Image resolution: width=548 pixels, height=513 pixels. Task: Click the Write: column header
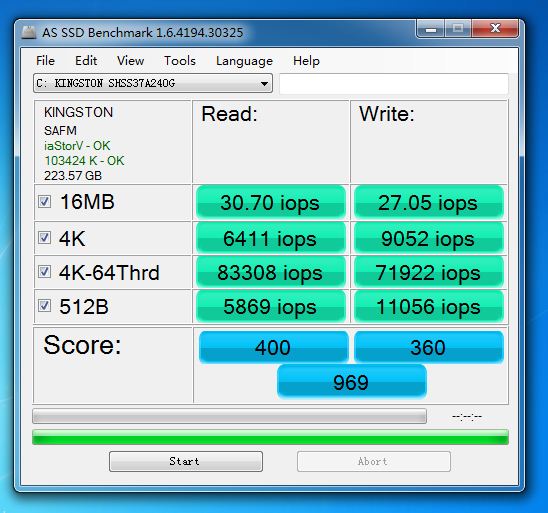pyautogui.click(x=387, y=114)
